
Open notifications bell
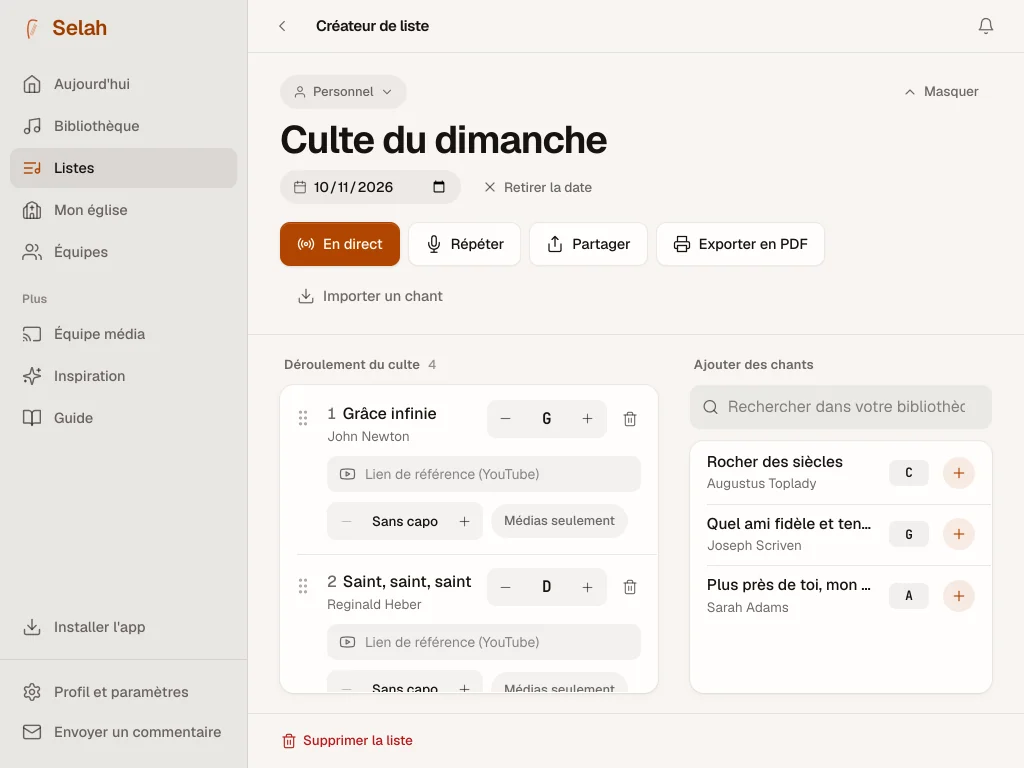pyautogui.click(x=985, y=26)
